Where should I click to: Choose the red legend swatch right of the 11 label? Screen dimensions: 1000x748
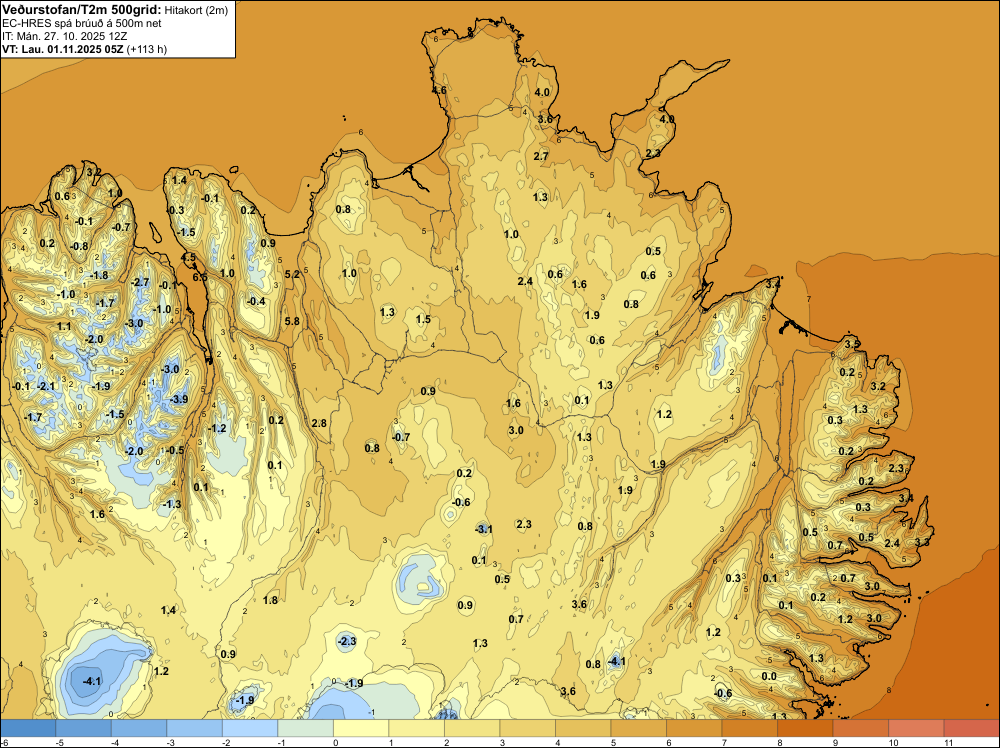tap(971, 728)
